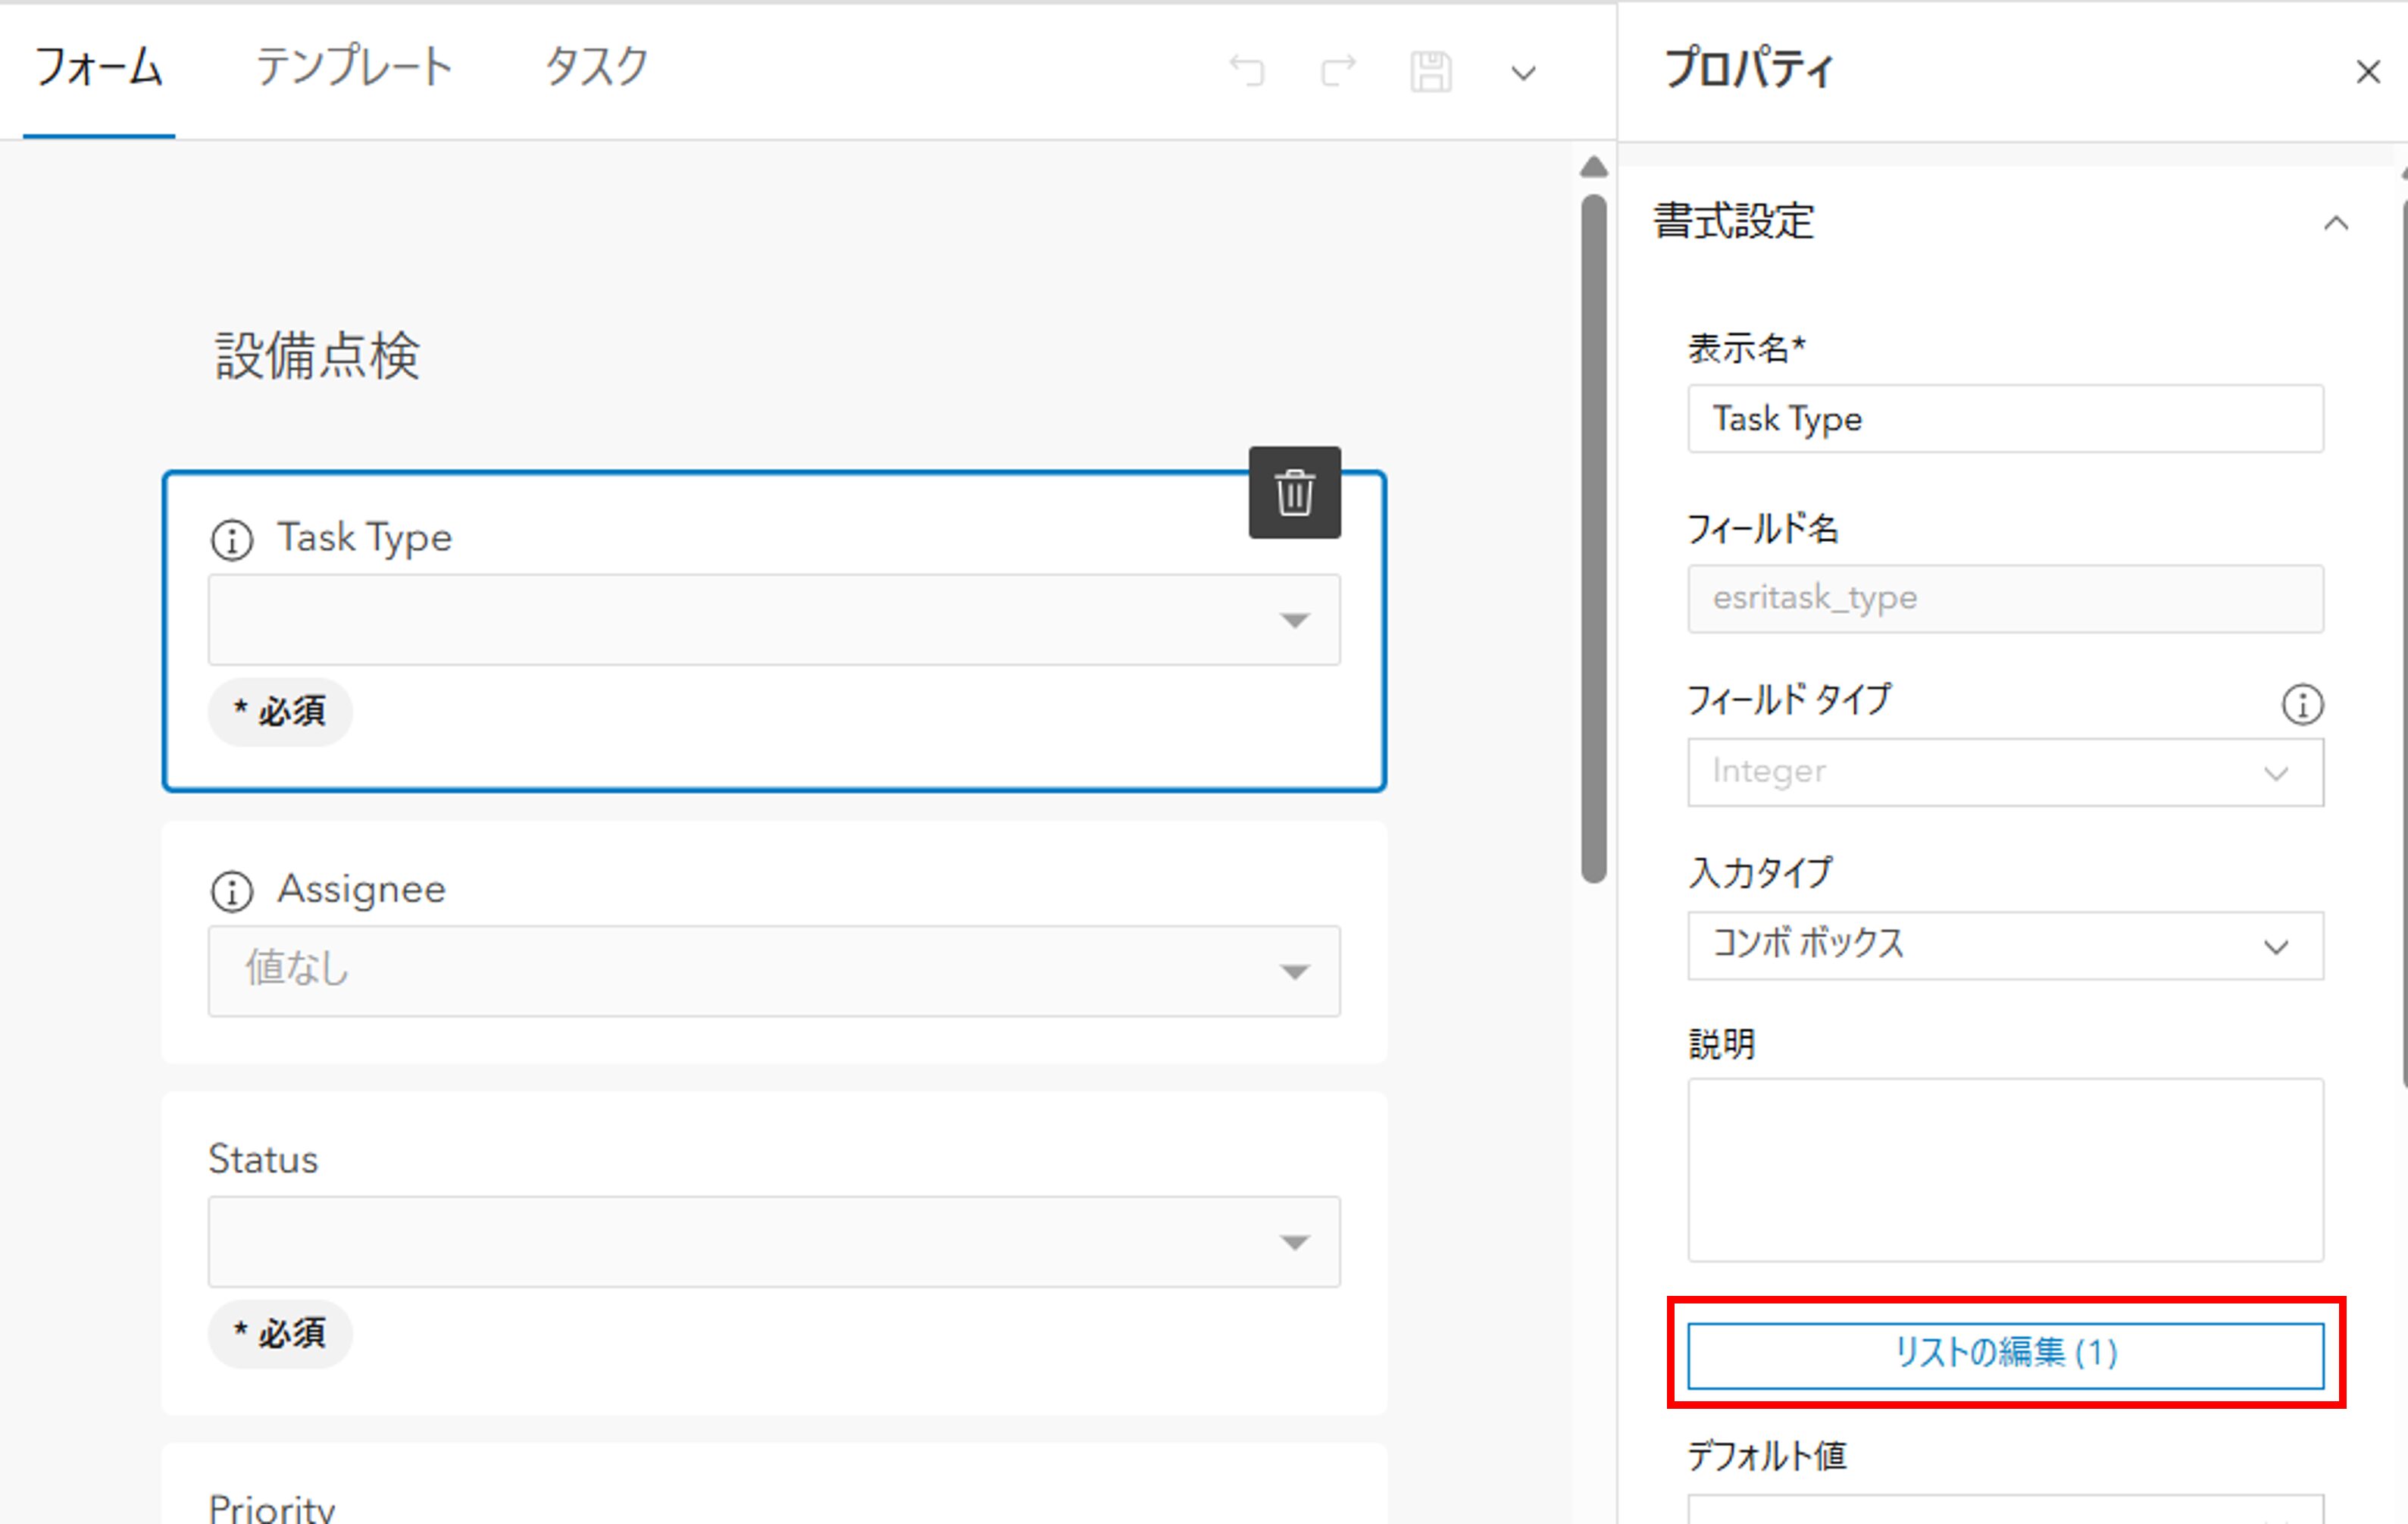This screenshot has height=1524, width=2408.
Task: Click the form canvas scroll up arrow
Action: pyautogui.click(x=1593, y=167)
